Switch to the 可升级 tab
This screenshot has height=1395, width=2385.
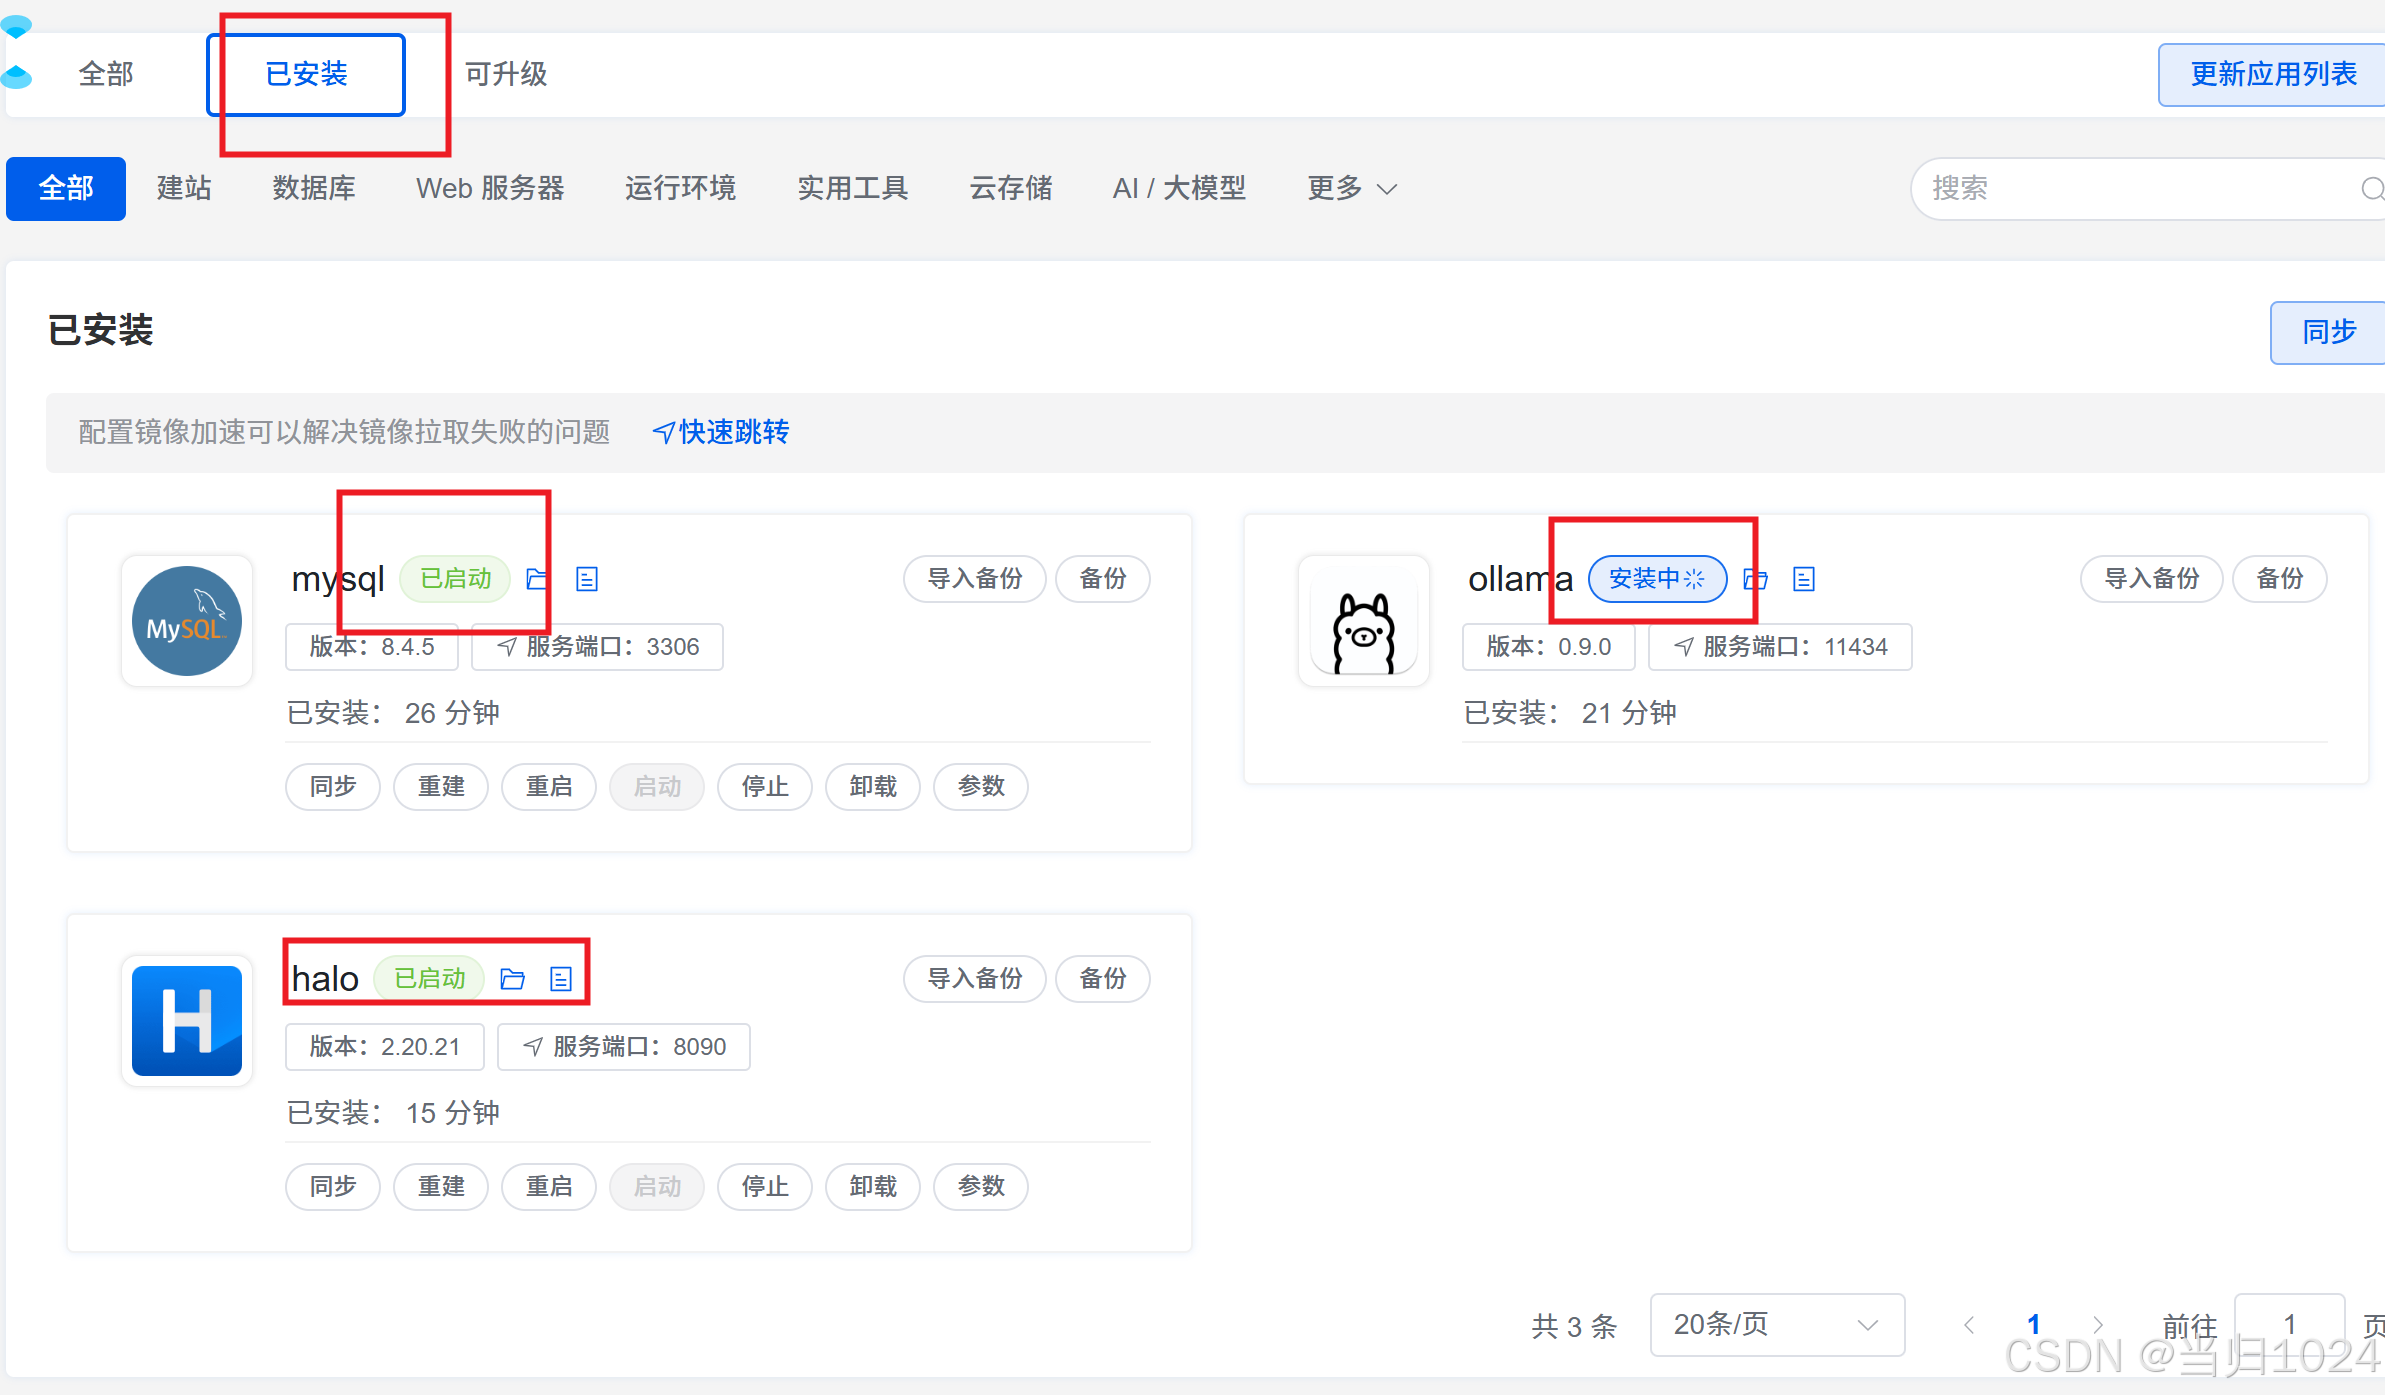point(506,74)
